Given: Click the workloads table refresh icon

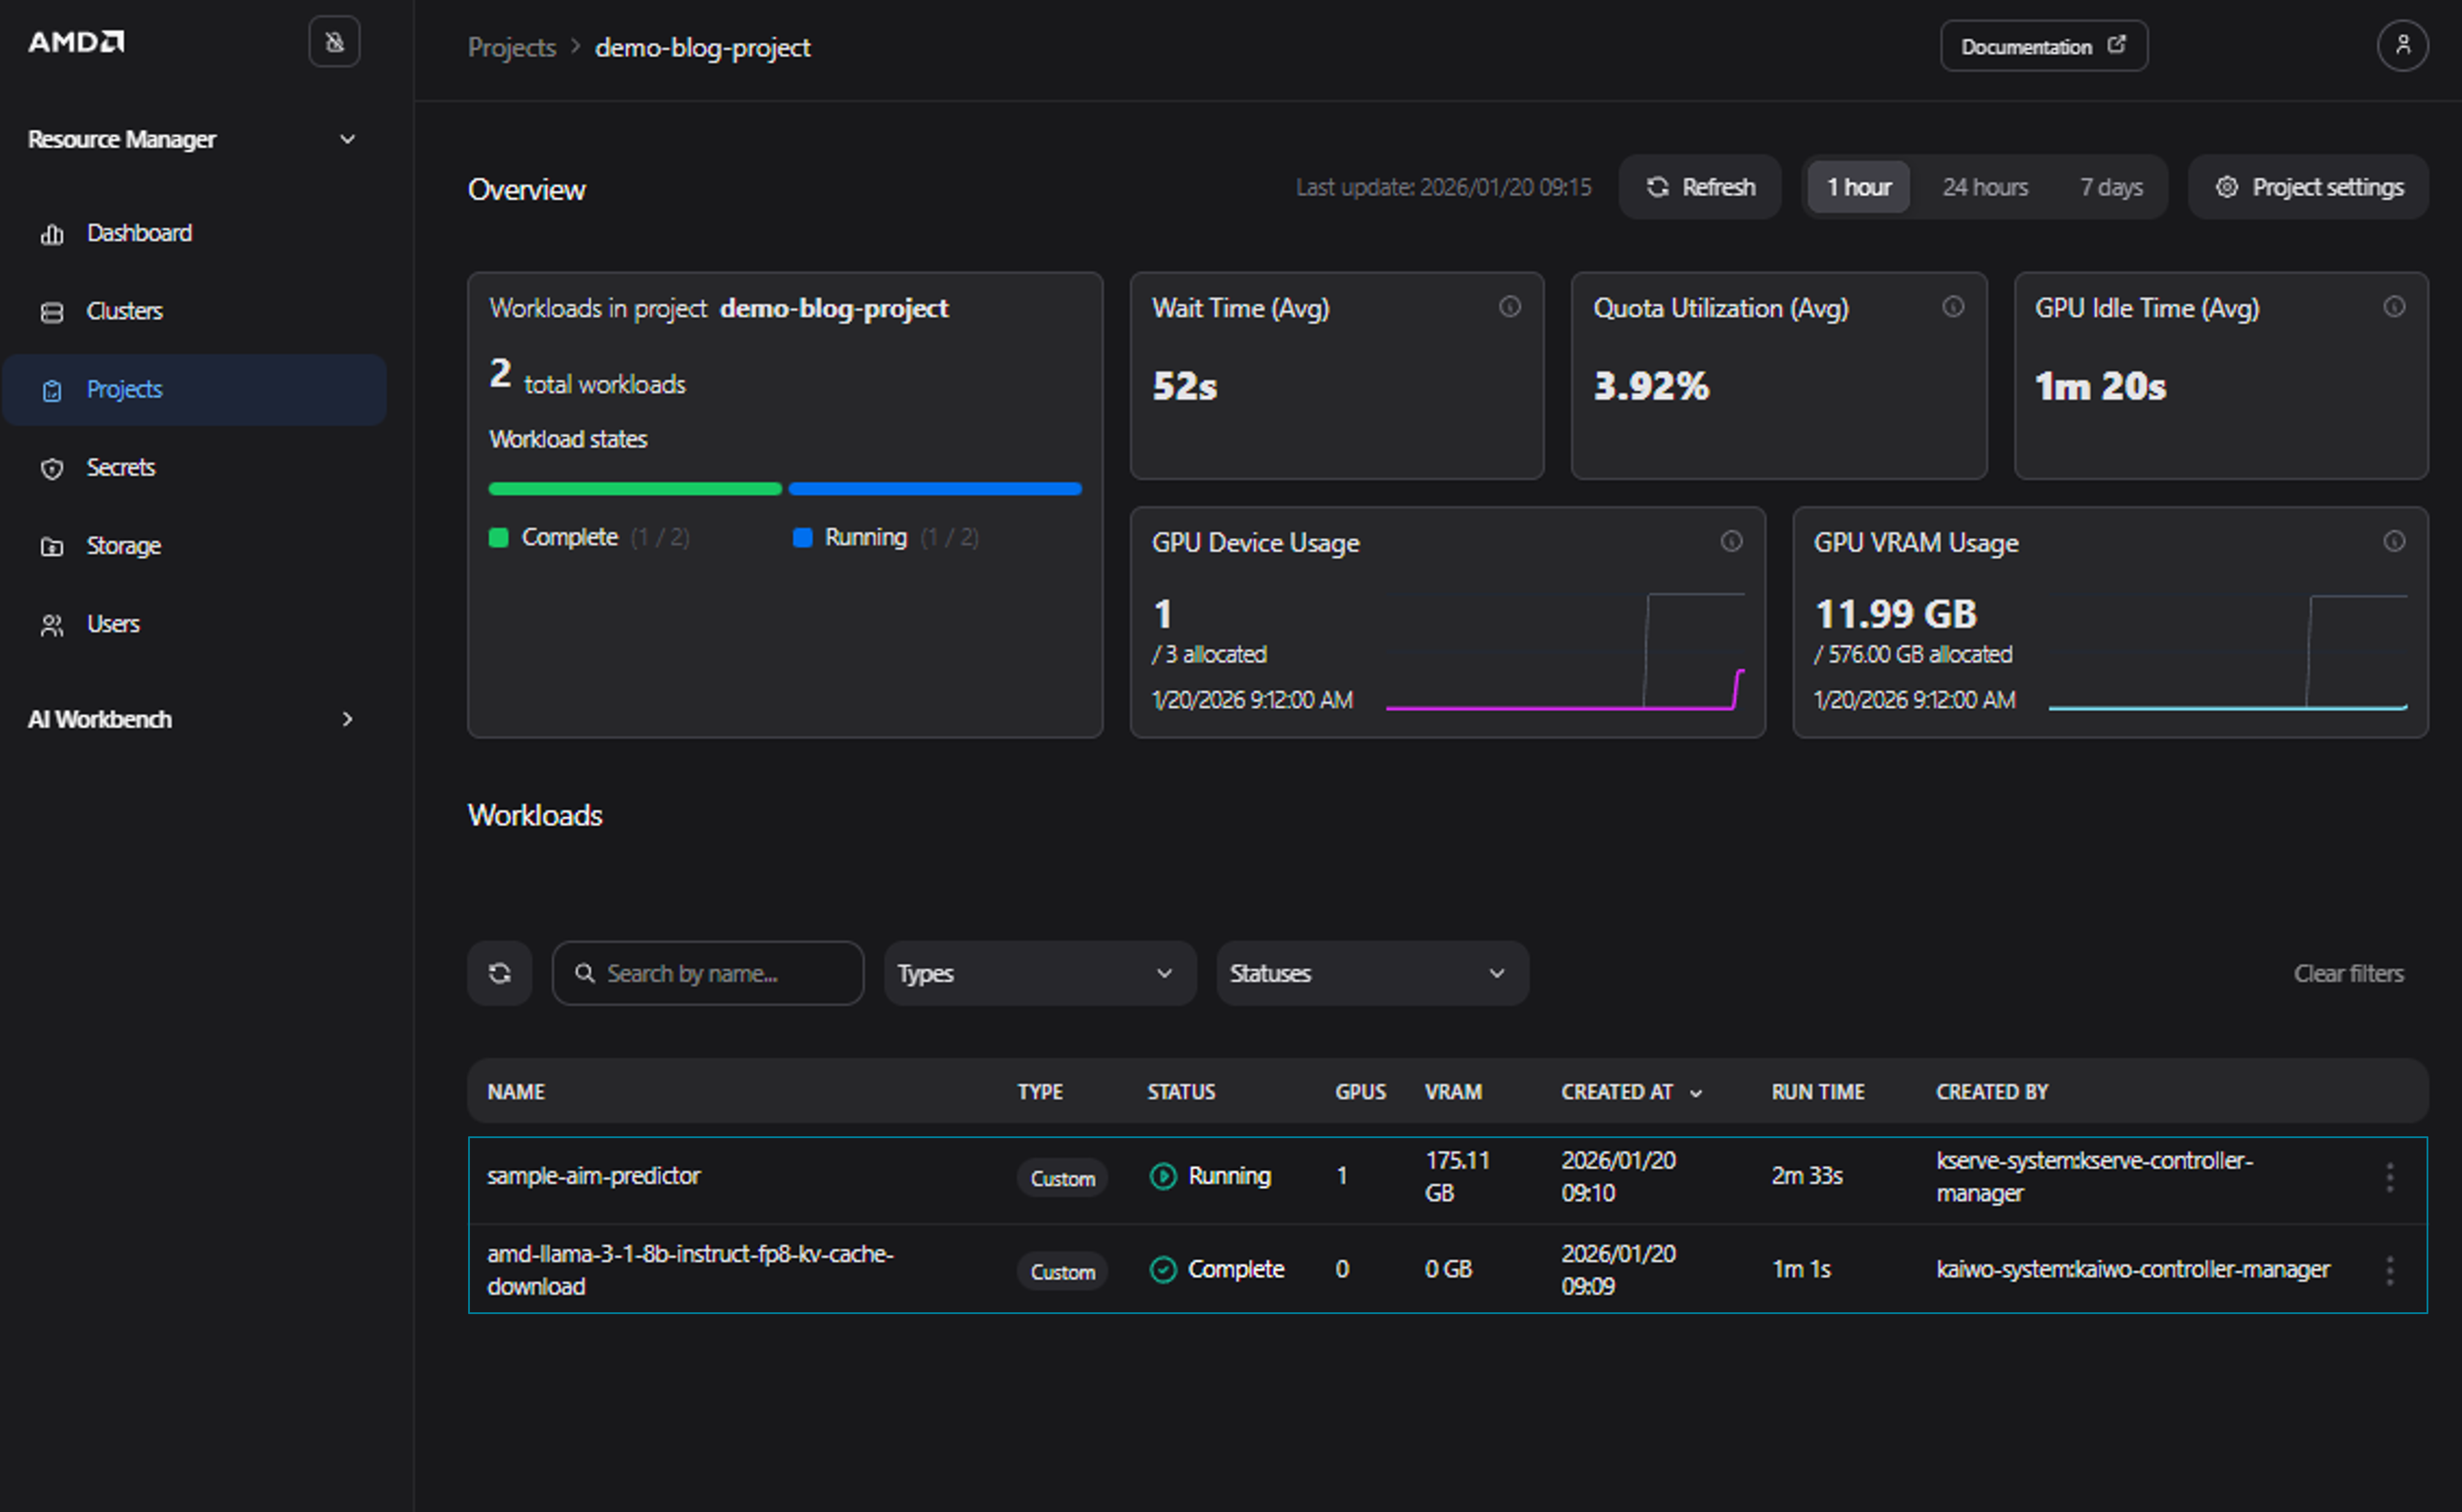Looking at the screenshot, I should [499, 973].
